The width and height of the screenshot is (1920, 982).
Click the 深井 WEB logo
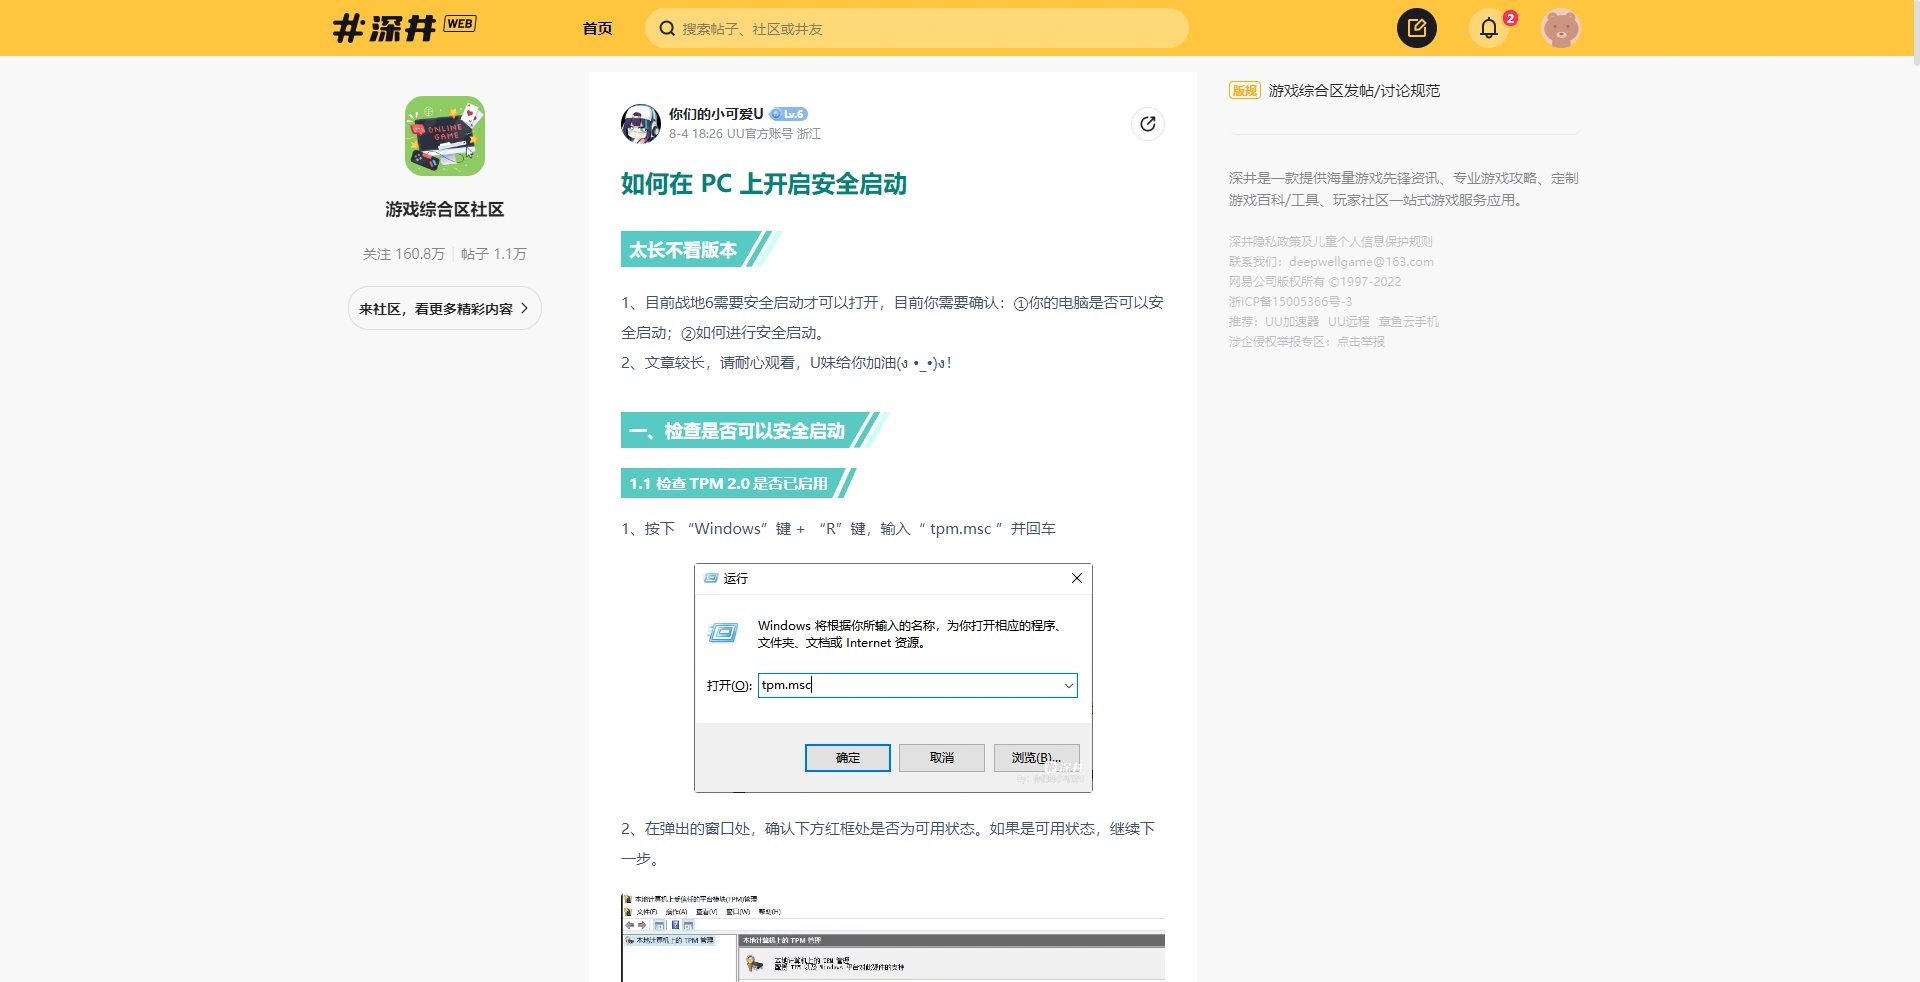point(403,27)
